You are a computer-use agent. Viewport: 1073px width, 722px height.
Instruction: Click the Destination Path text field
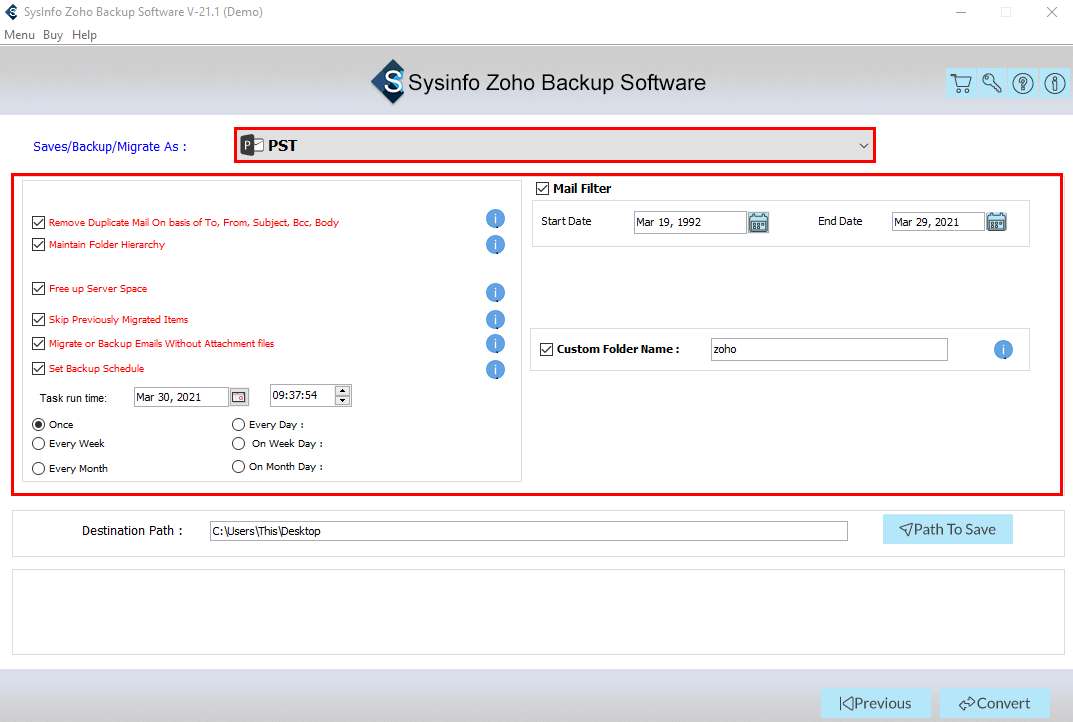[x=528, y=531]
